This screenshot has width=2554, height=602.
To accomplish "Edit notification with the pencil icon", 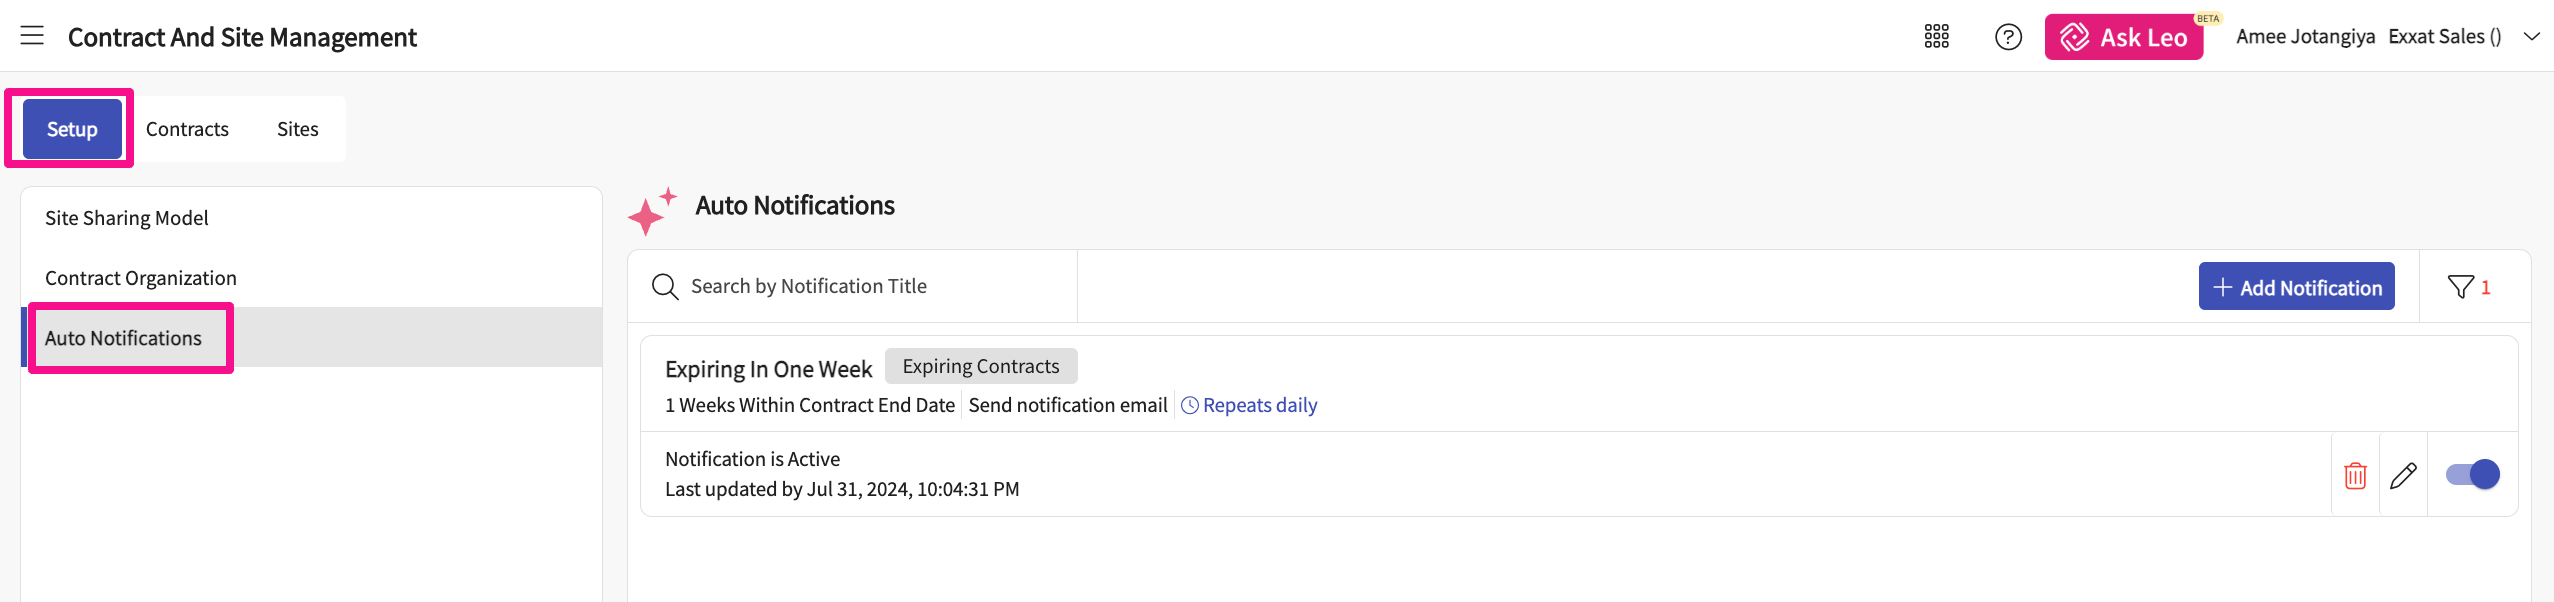I will coord(2403,475).
